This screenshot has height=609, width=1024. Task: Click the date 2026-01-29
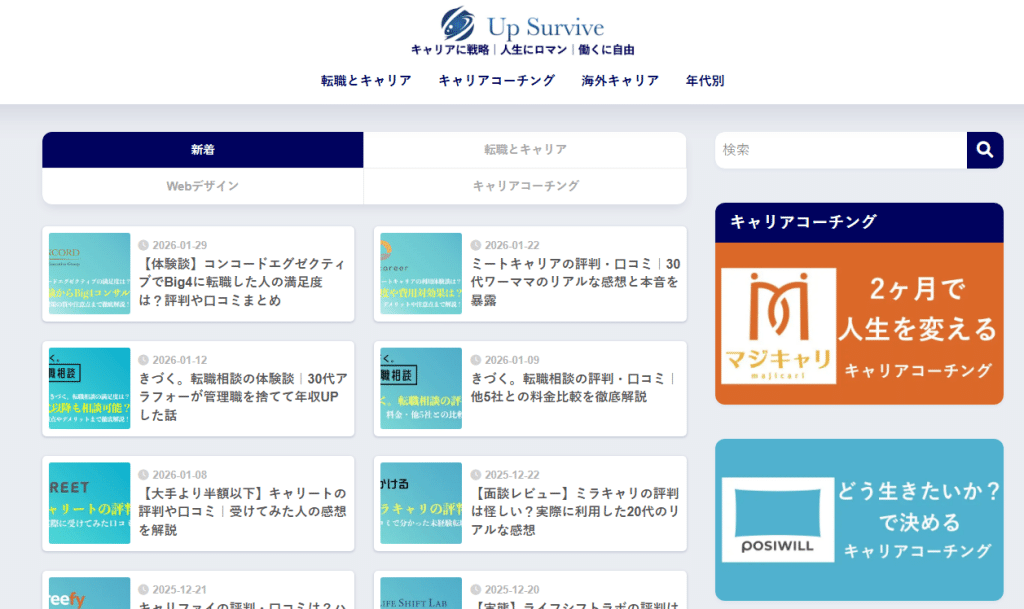(x=180, y=245)
